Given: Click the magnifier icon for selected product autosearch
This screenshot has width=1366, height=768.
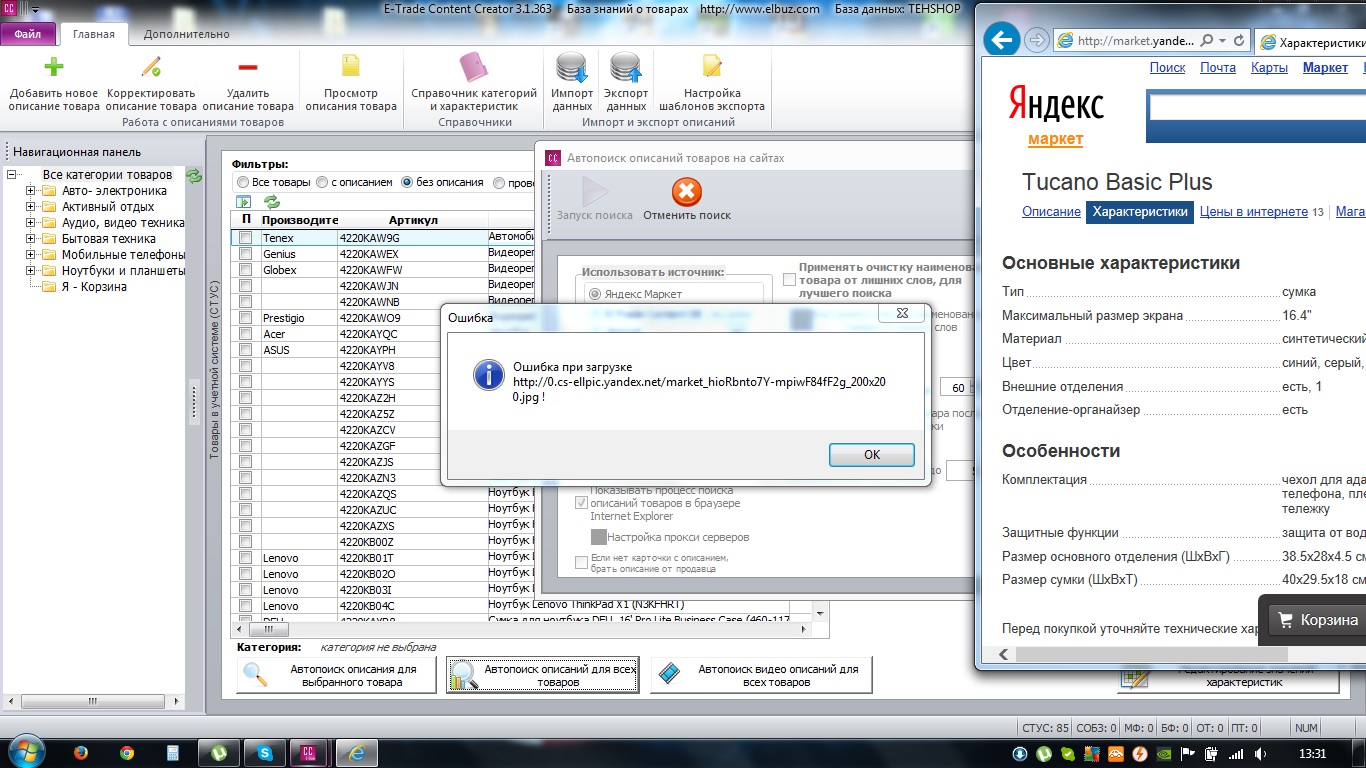Looking at the screenshot, I should (x=256, y=675).
